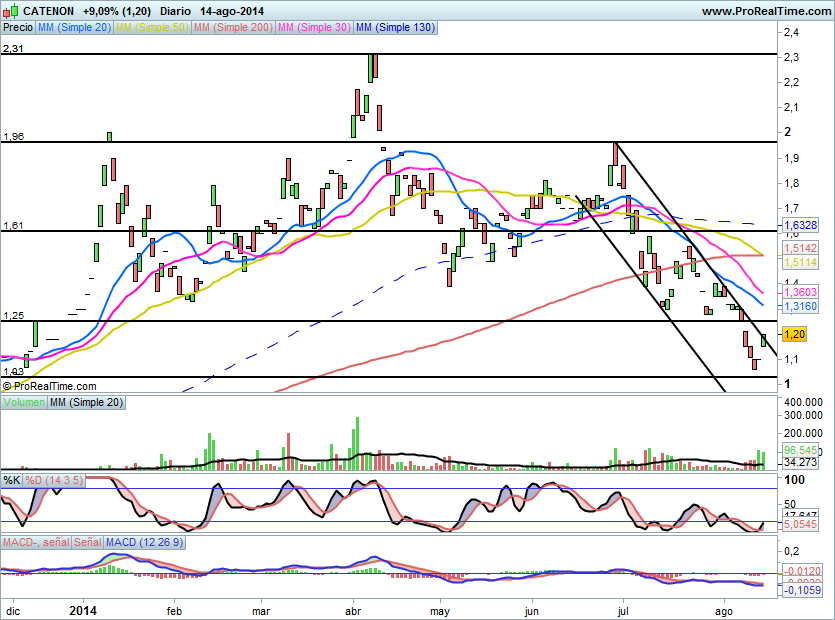The height and width of the screenshot is (620, 835).
Task: Click the green 96.545 volume value tag
Action: (800, 450)
